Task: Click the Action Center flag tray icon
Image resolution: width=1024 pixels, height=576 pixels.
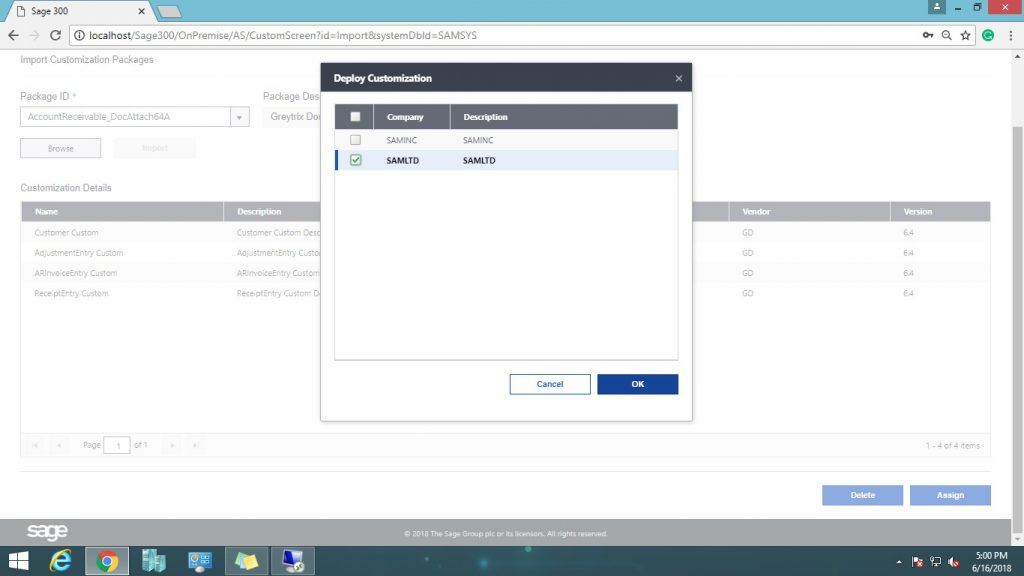Action: tap(917, 562)
